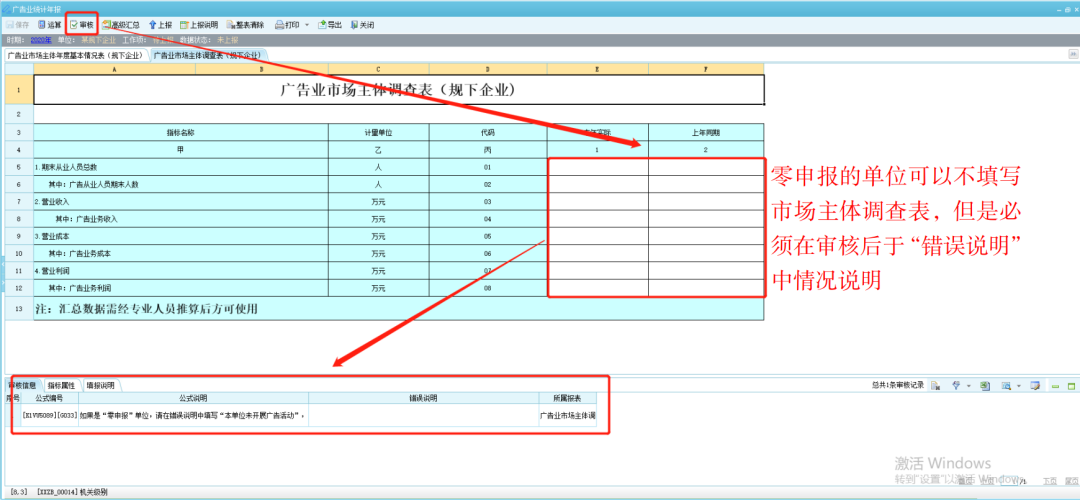Click 上年同期 cell for 广告业务收入
1080x500 pixels.
pyautogui.click(x=706, y=218)
